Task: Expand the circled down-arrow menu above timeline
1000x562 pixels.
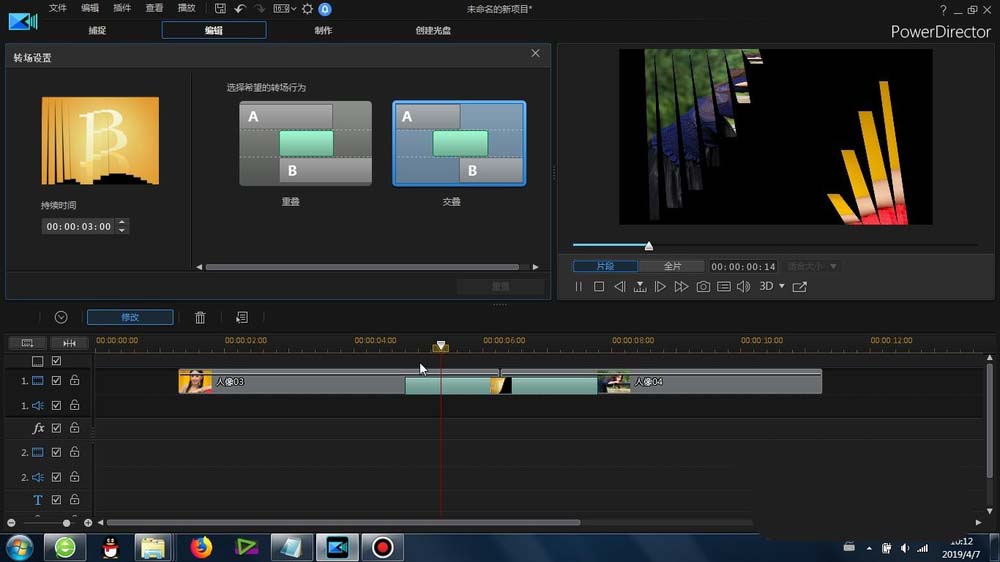Action: pos(61,317)
